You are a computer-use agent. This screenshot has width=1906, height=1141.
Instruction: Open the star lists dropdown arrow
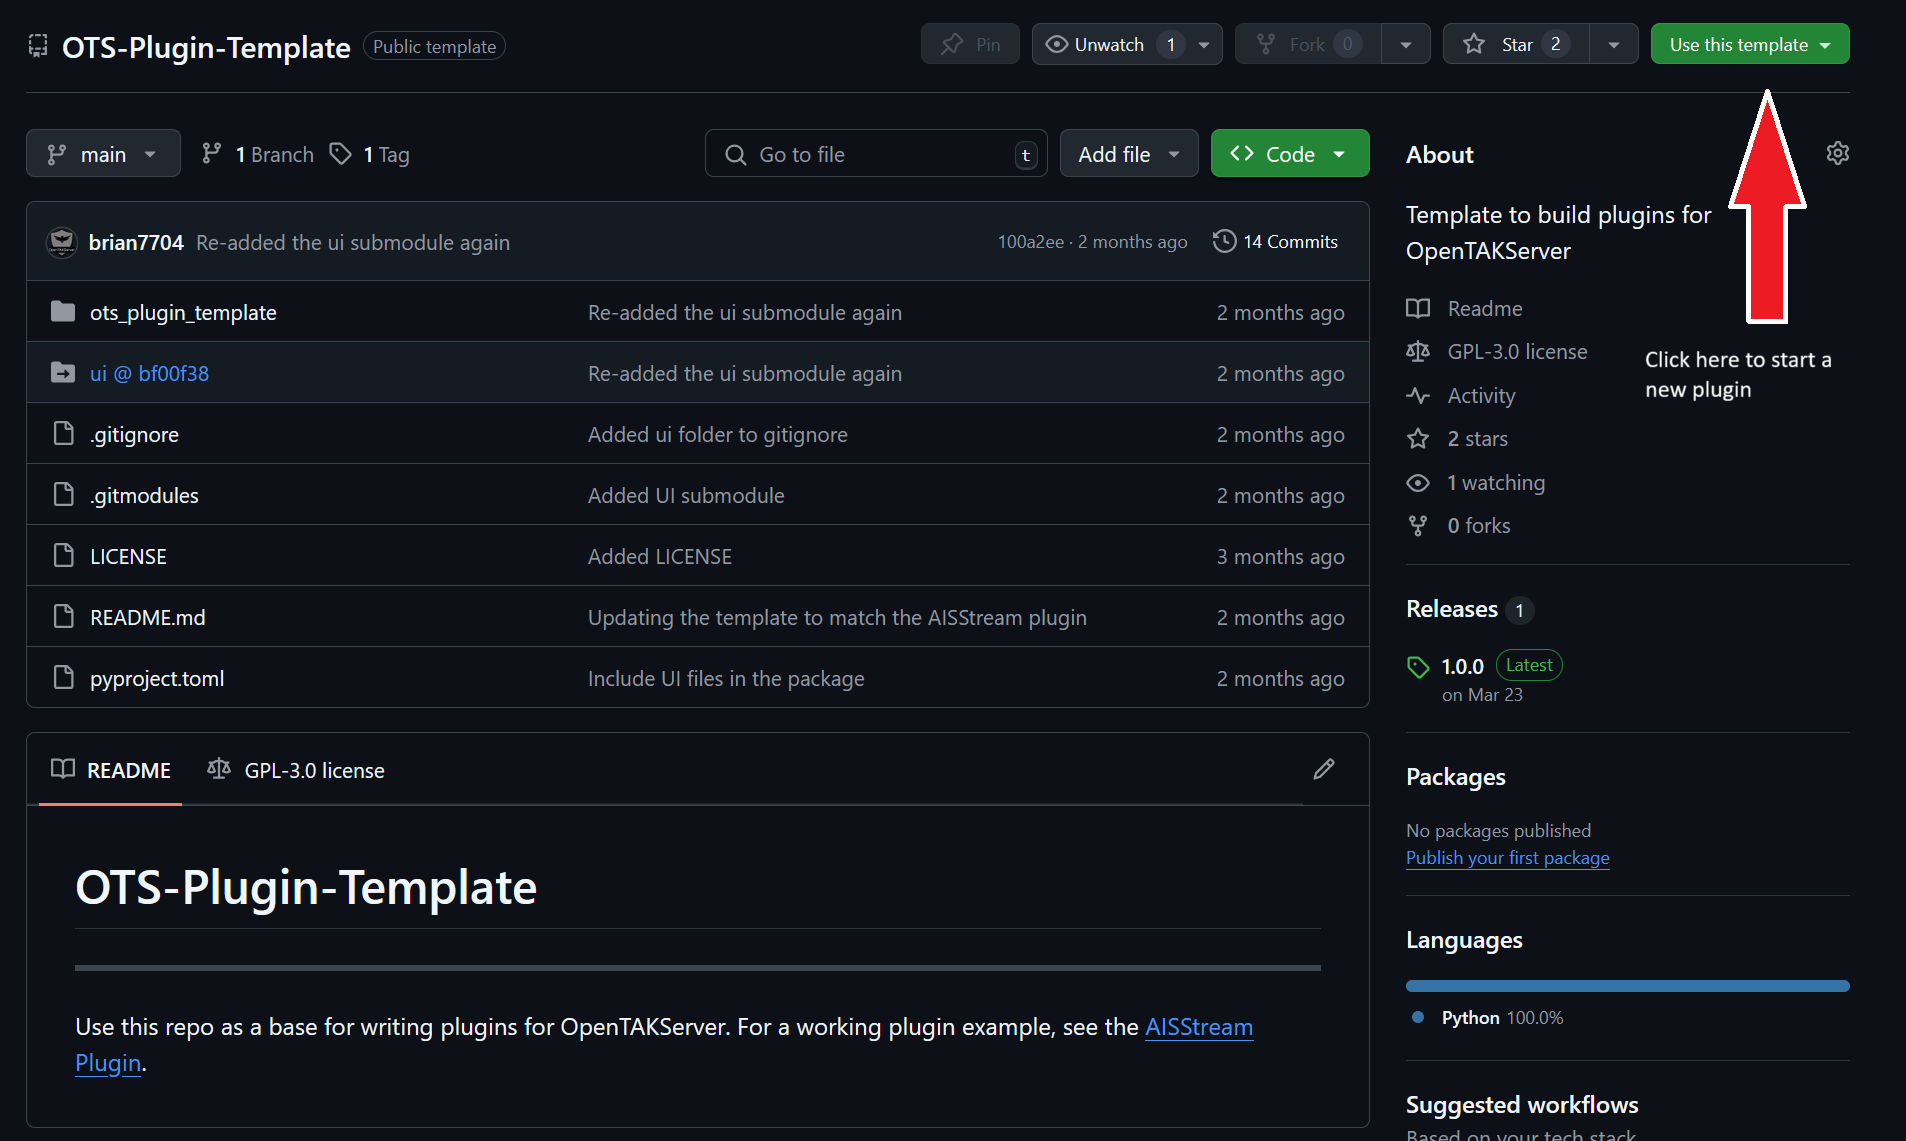click(1614, 44)
